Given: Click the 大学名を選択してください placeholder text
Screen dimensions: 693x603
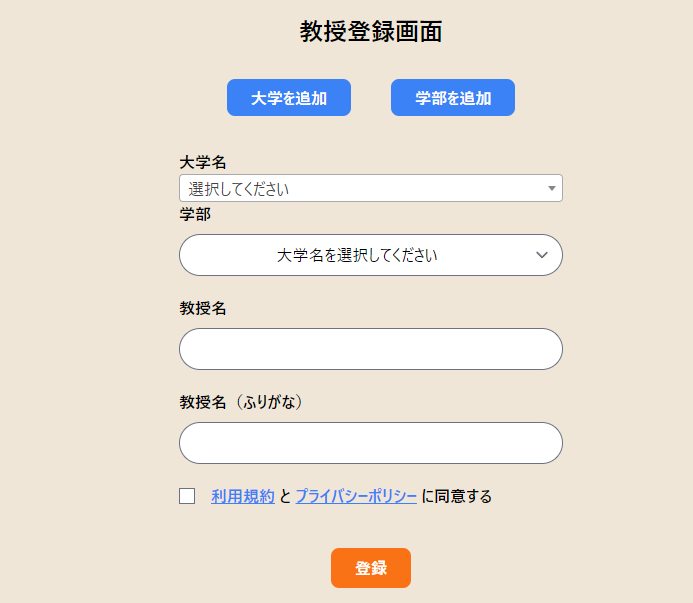Looking at the screenshot, I should [x=357, y=256].
